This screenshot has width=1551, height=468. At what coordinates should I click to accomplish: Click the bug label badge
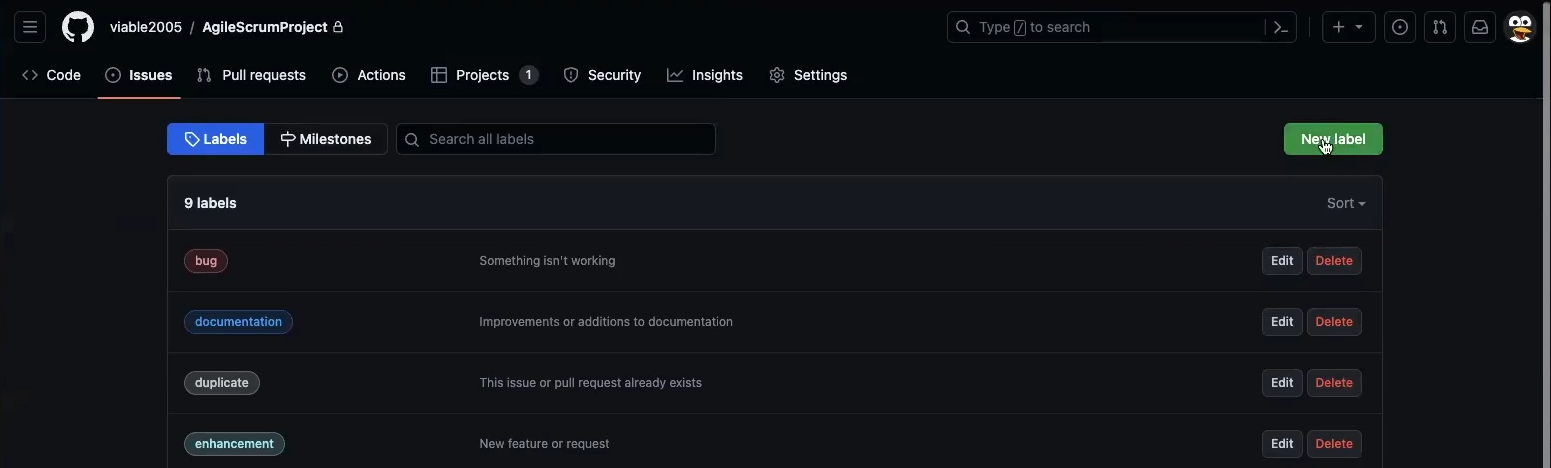[x=206, y=261]
